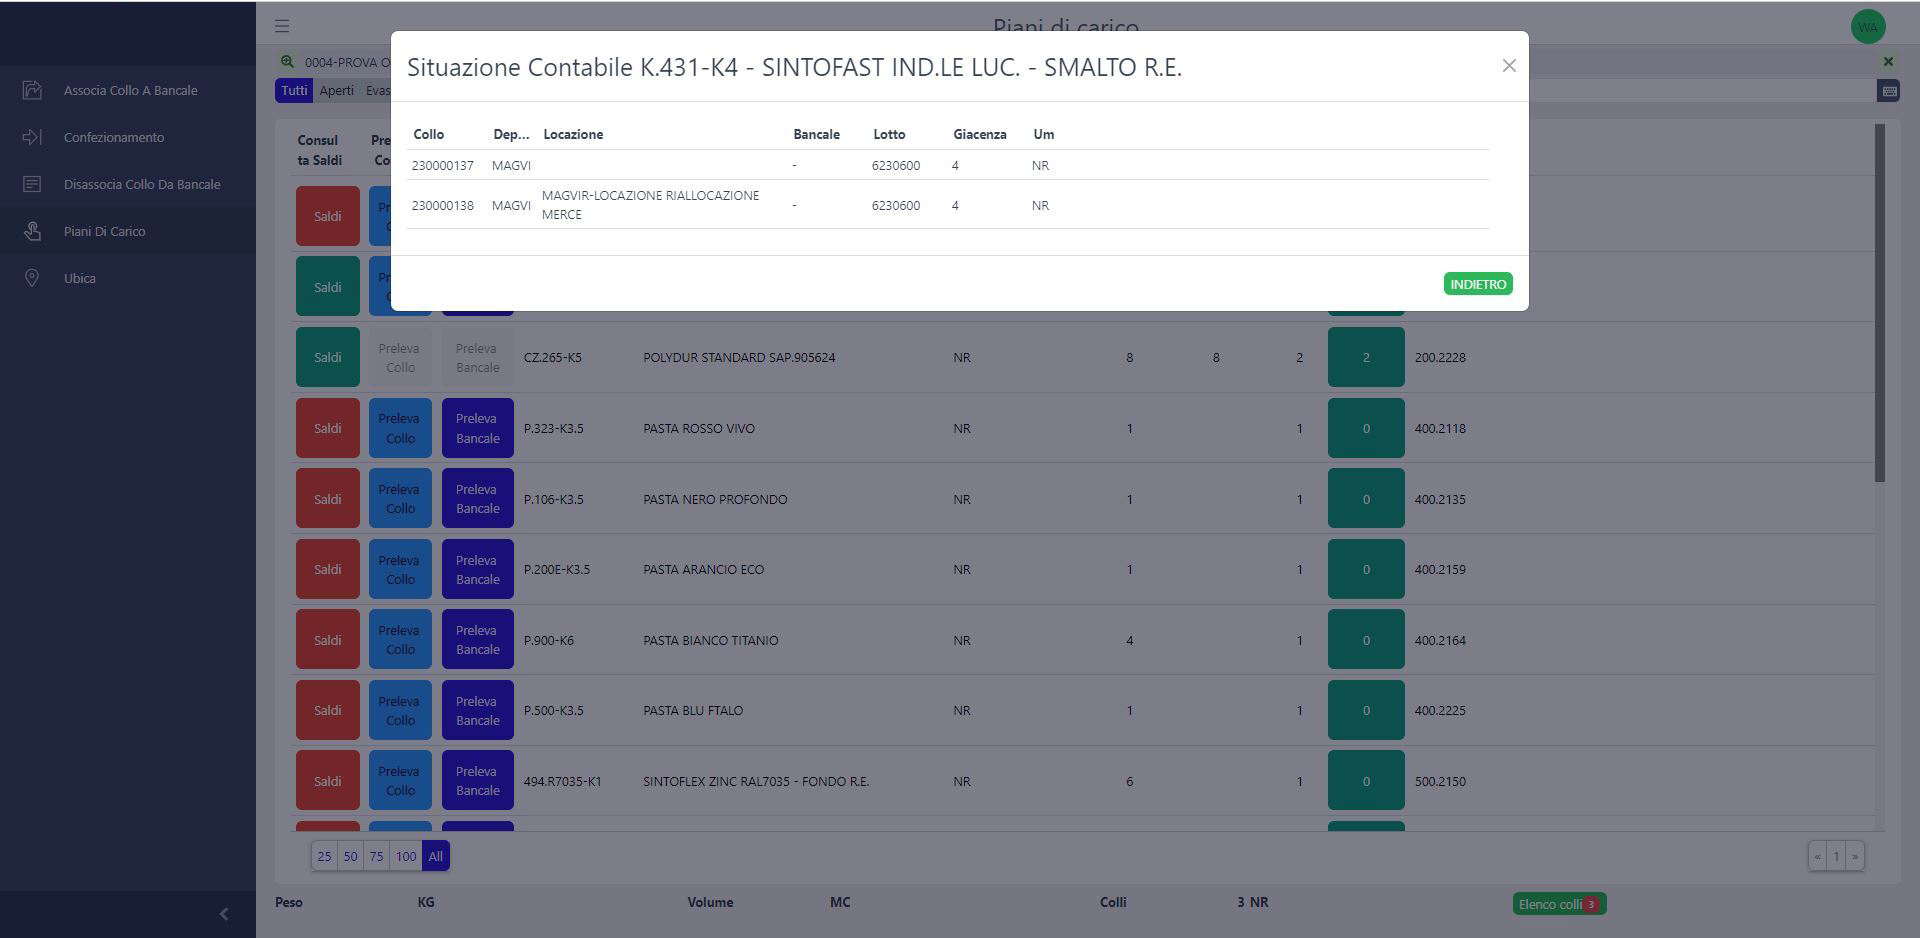Open Elenco colli list button
The width and height of the screenshot is (1920, 938).
tap(1559, 904)
